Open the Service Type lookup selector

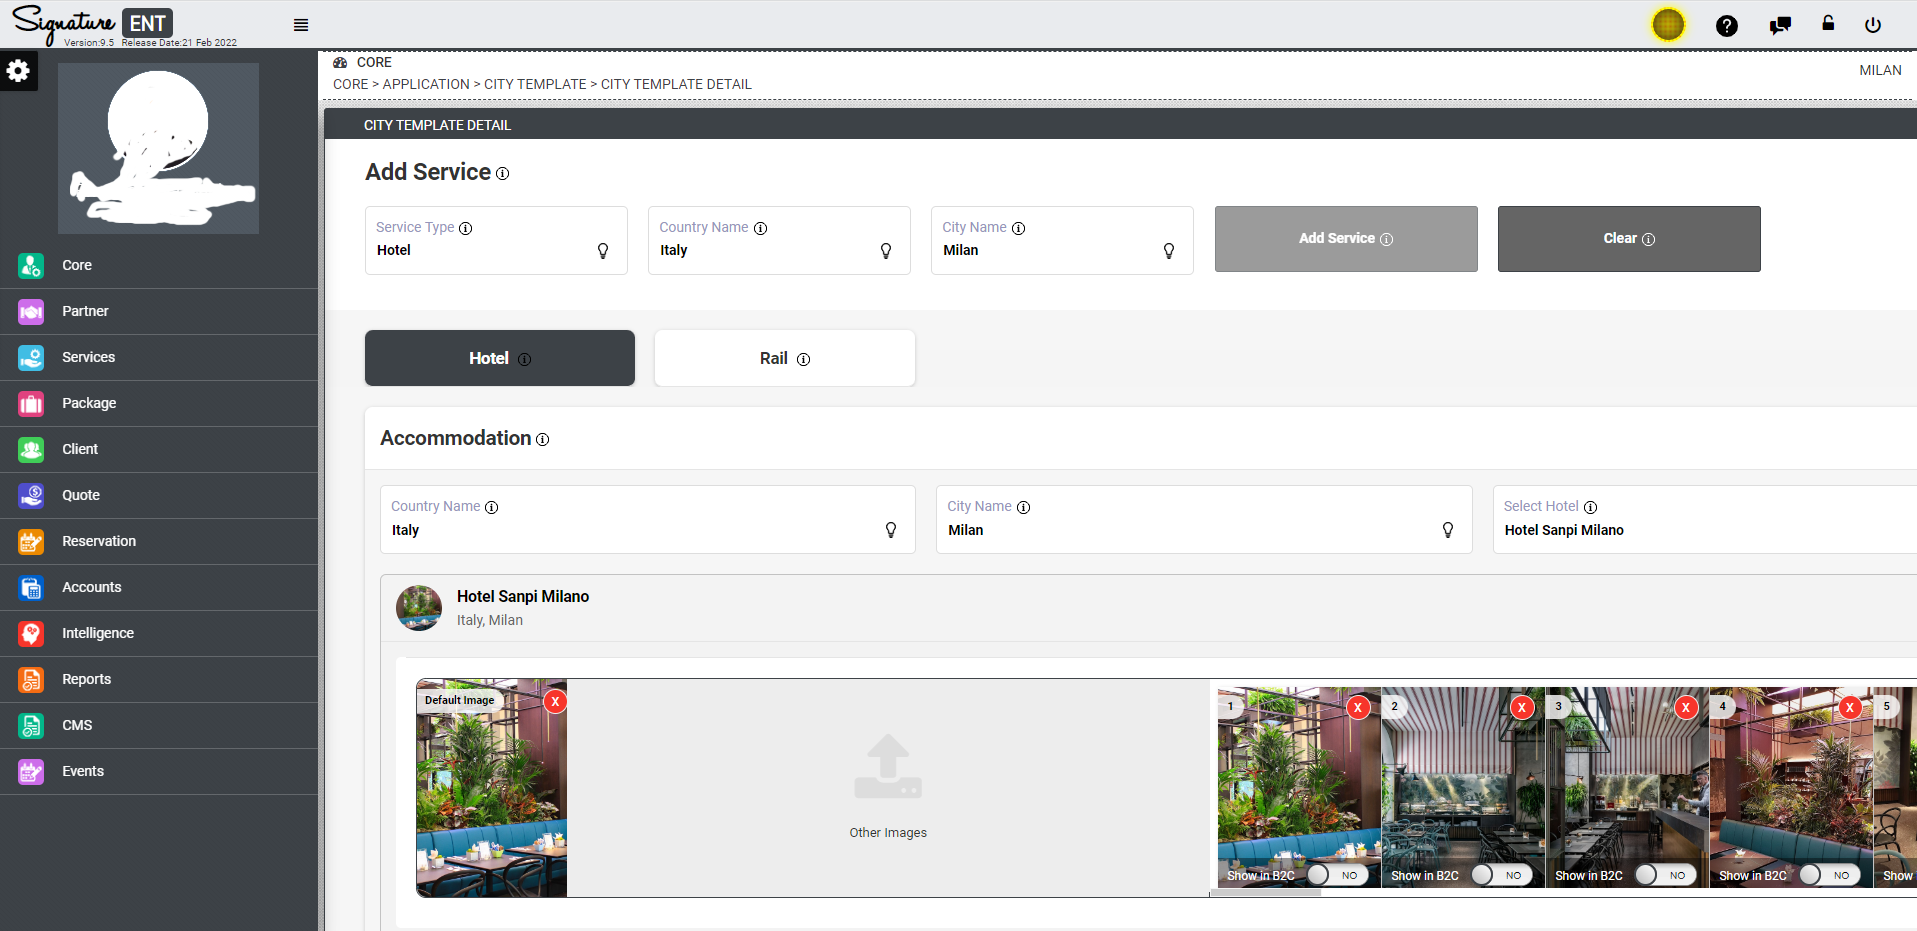[603, 251]
